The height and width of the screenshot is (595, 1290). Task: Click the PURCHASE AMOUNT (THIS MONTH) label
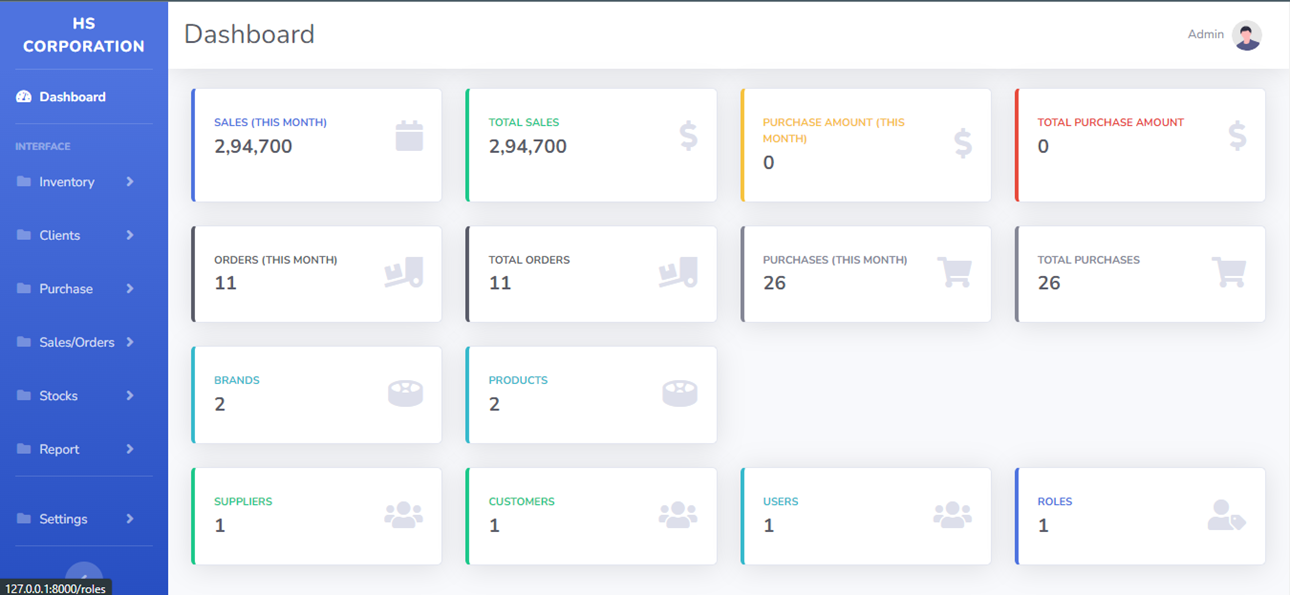(834, 130)
